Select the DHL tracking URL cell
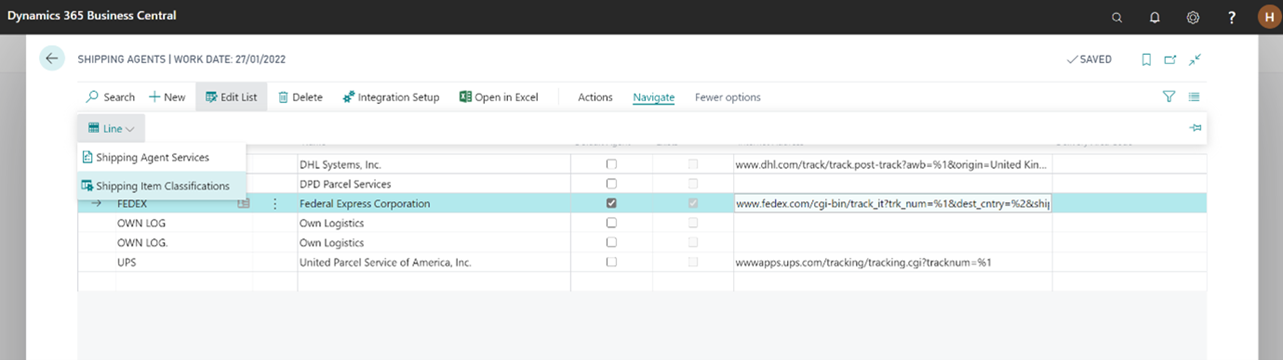Viewport: 1283px width, 360px height. click(892, 164)
